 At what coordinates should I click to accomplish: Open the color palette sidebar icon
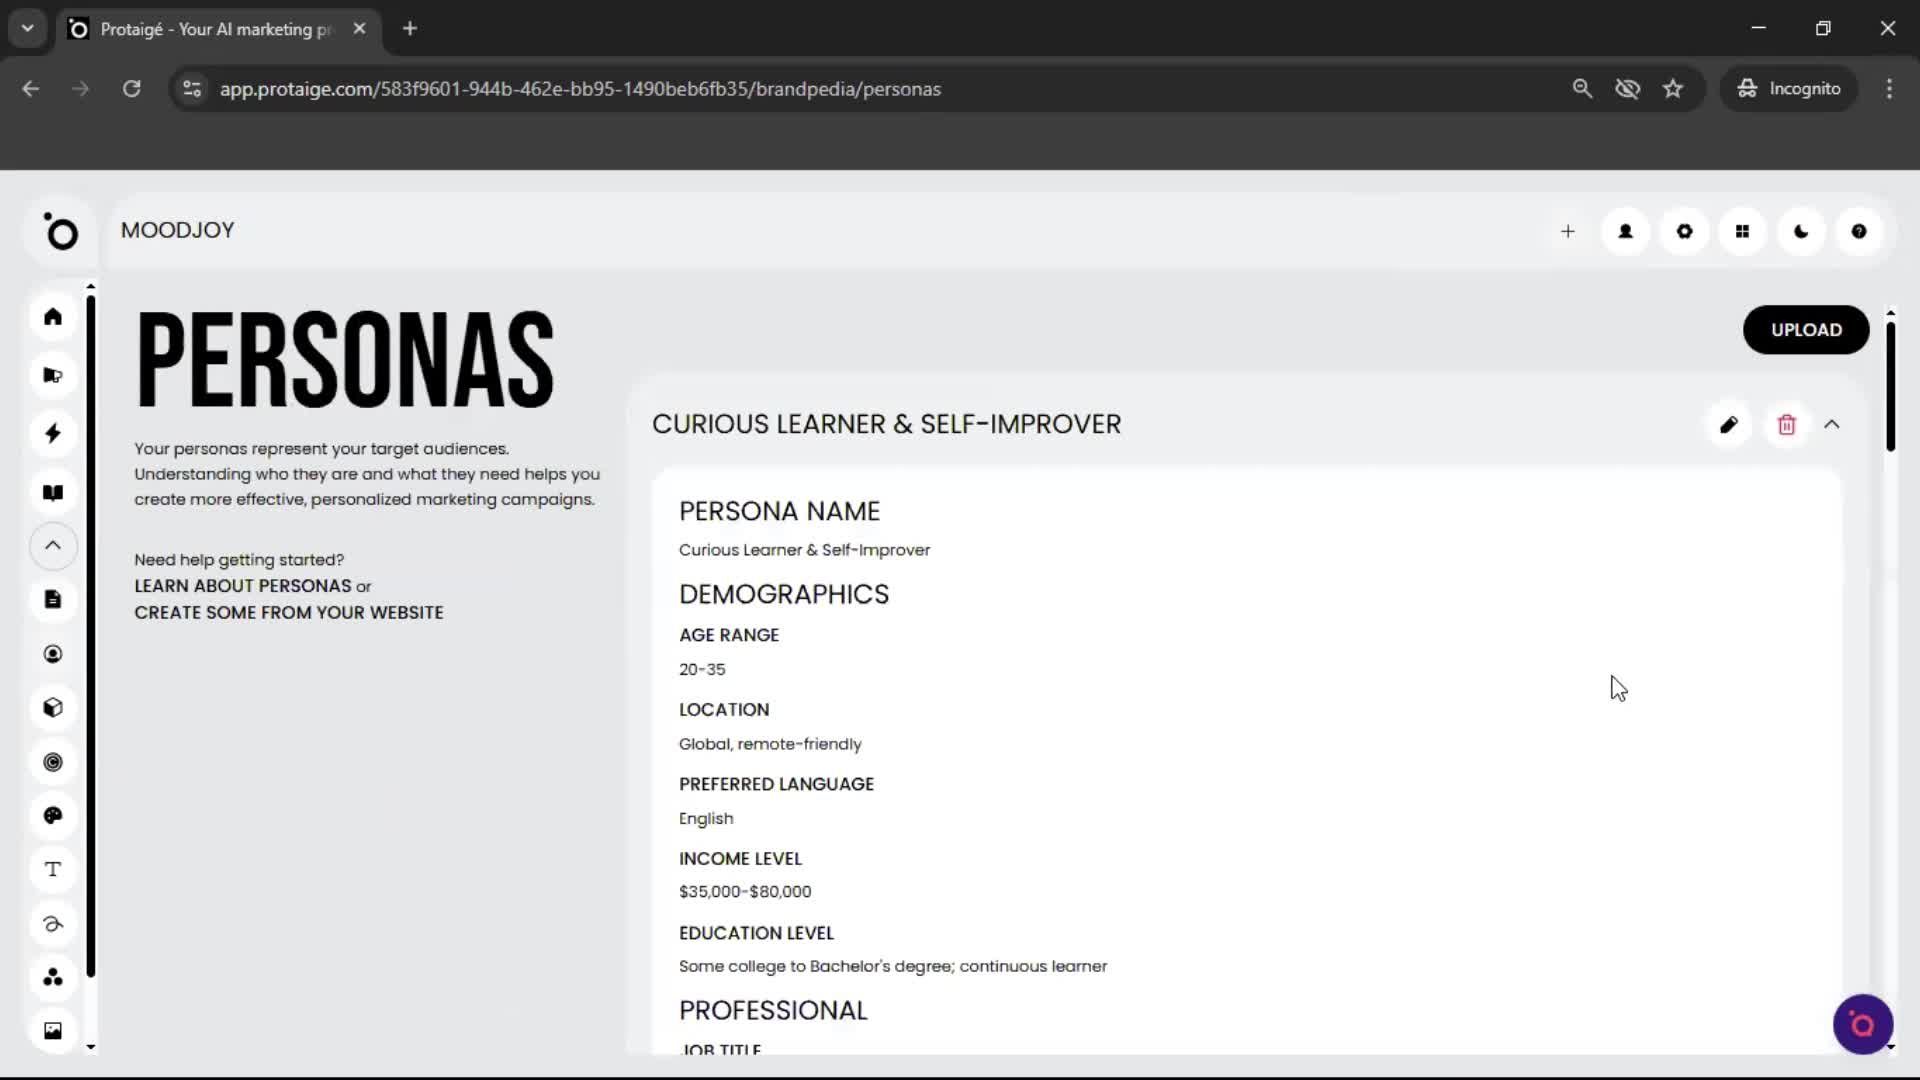[52, 816]
